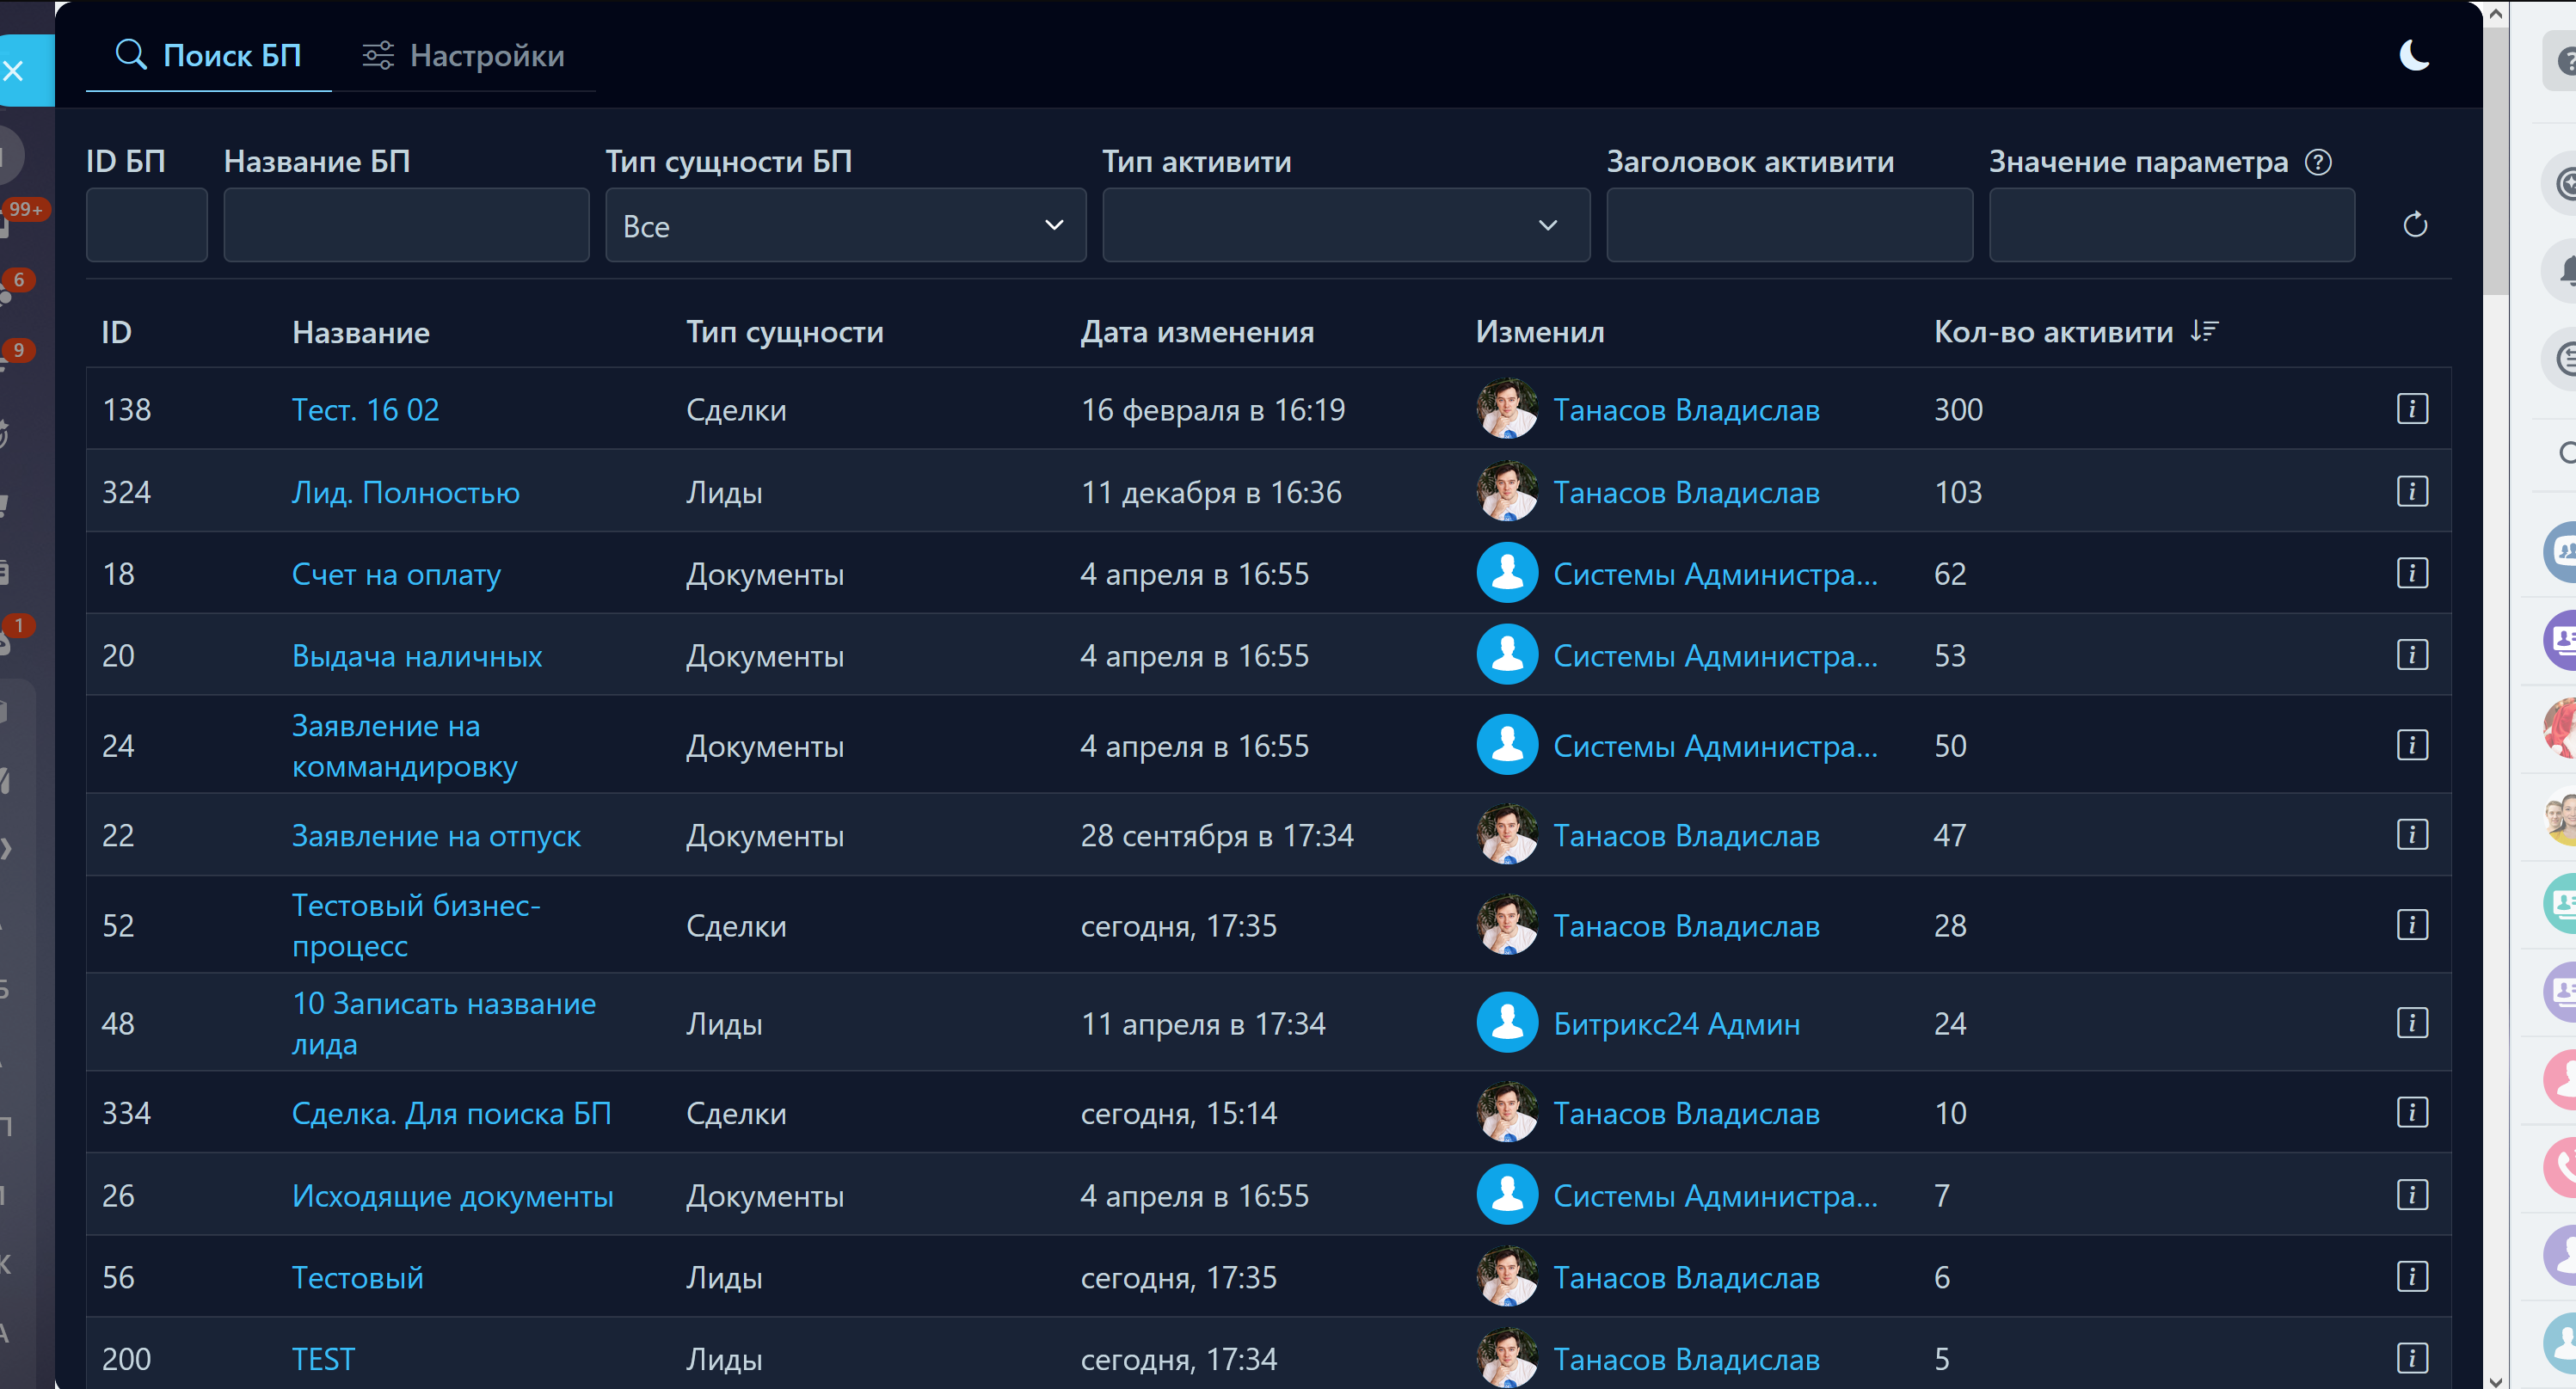Open the Тип активити dropdown
The image size is (2576, 1389).
point(1345,226)
